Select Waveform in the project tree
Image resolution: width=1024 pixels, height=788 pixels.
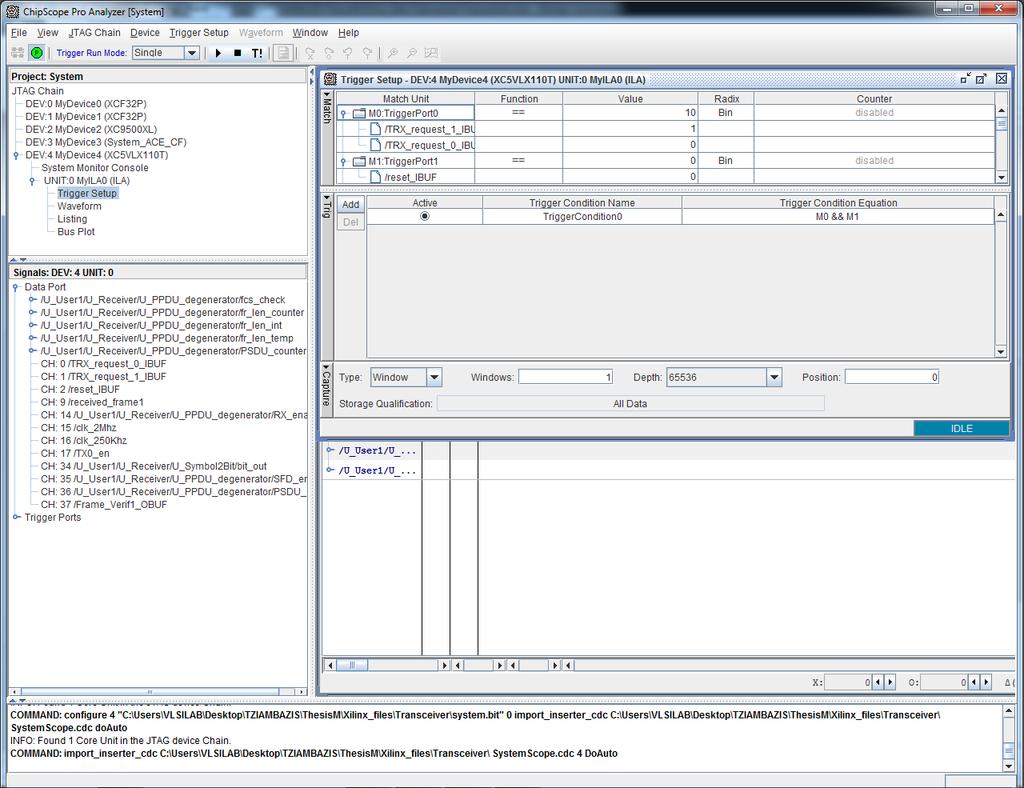(x=79, y=206)
